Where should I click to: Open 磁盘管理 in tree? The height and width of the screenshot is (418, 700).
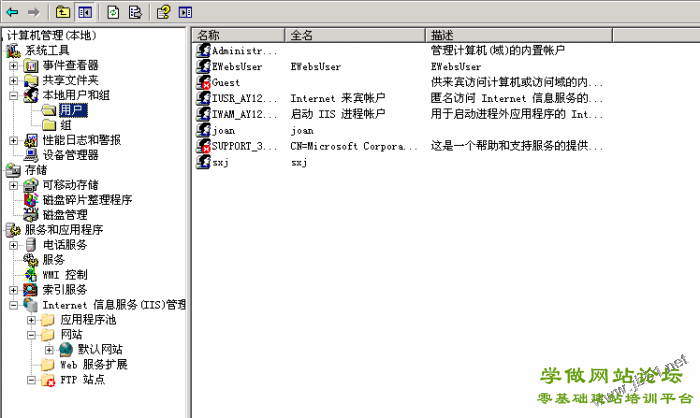point(65,215)
